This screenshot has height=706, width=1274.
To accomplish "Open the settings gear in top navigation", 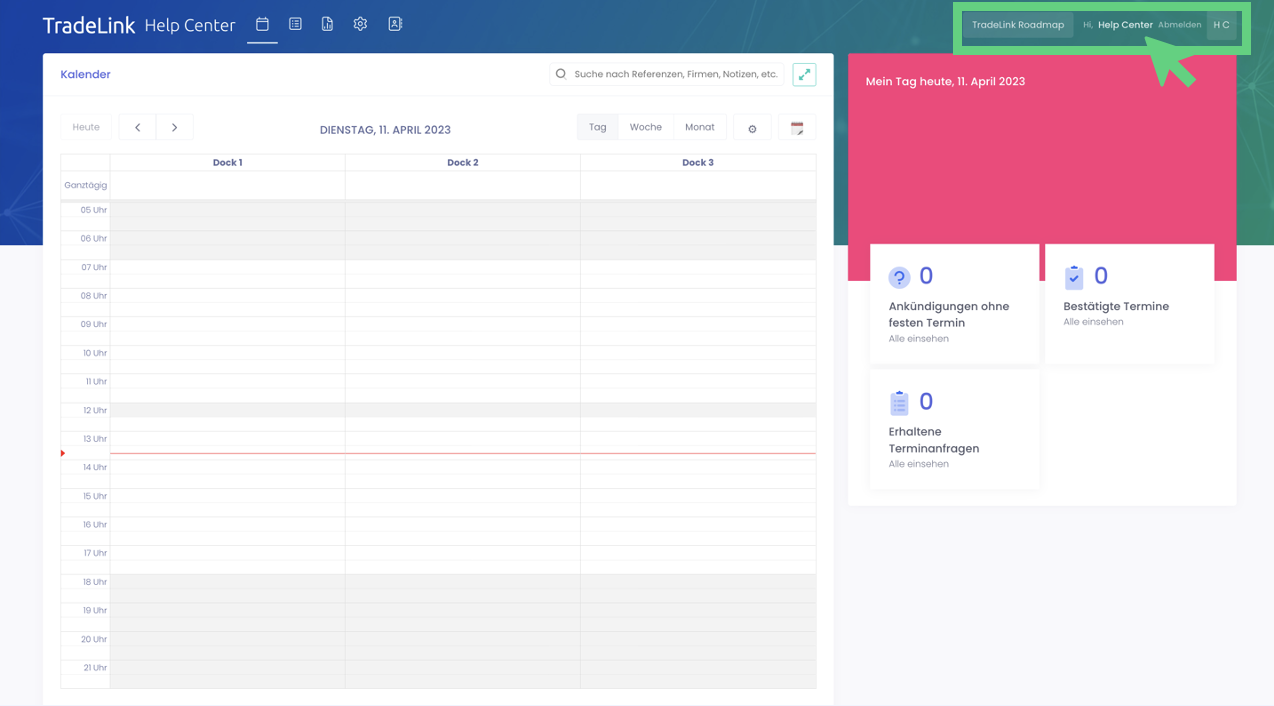I will coord(360,24).
